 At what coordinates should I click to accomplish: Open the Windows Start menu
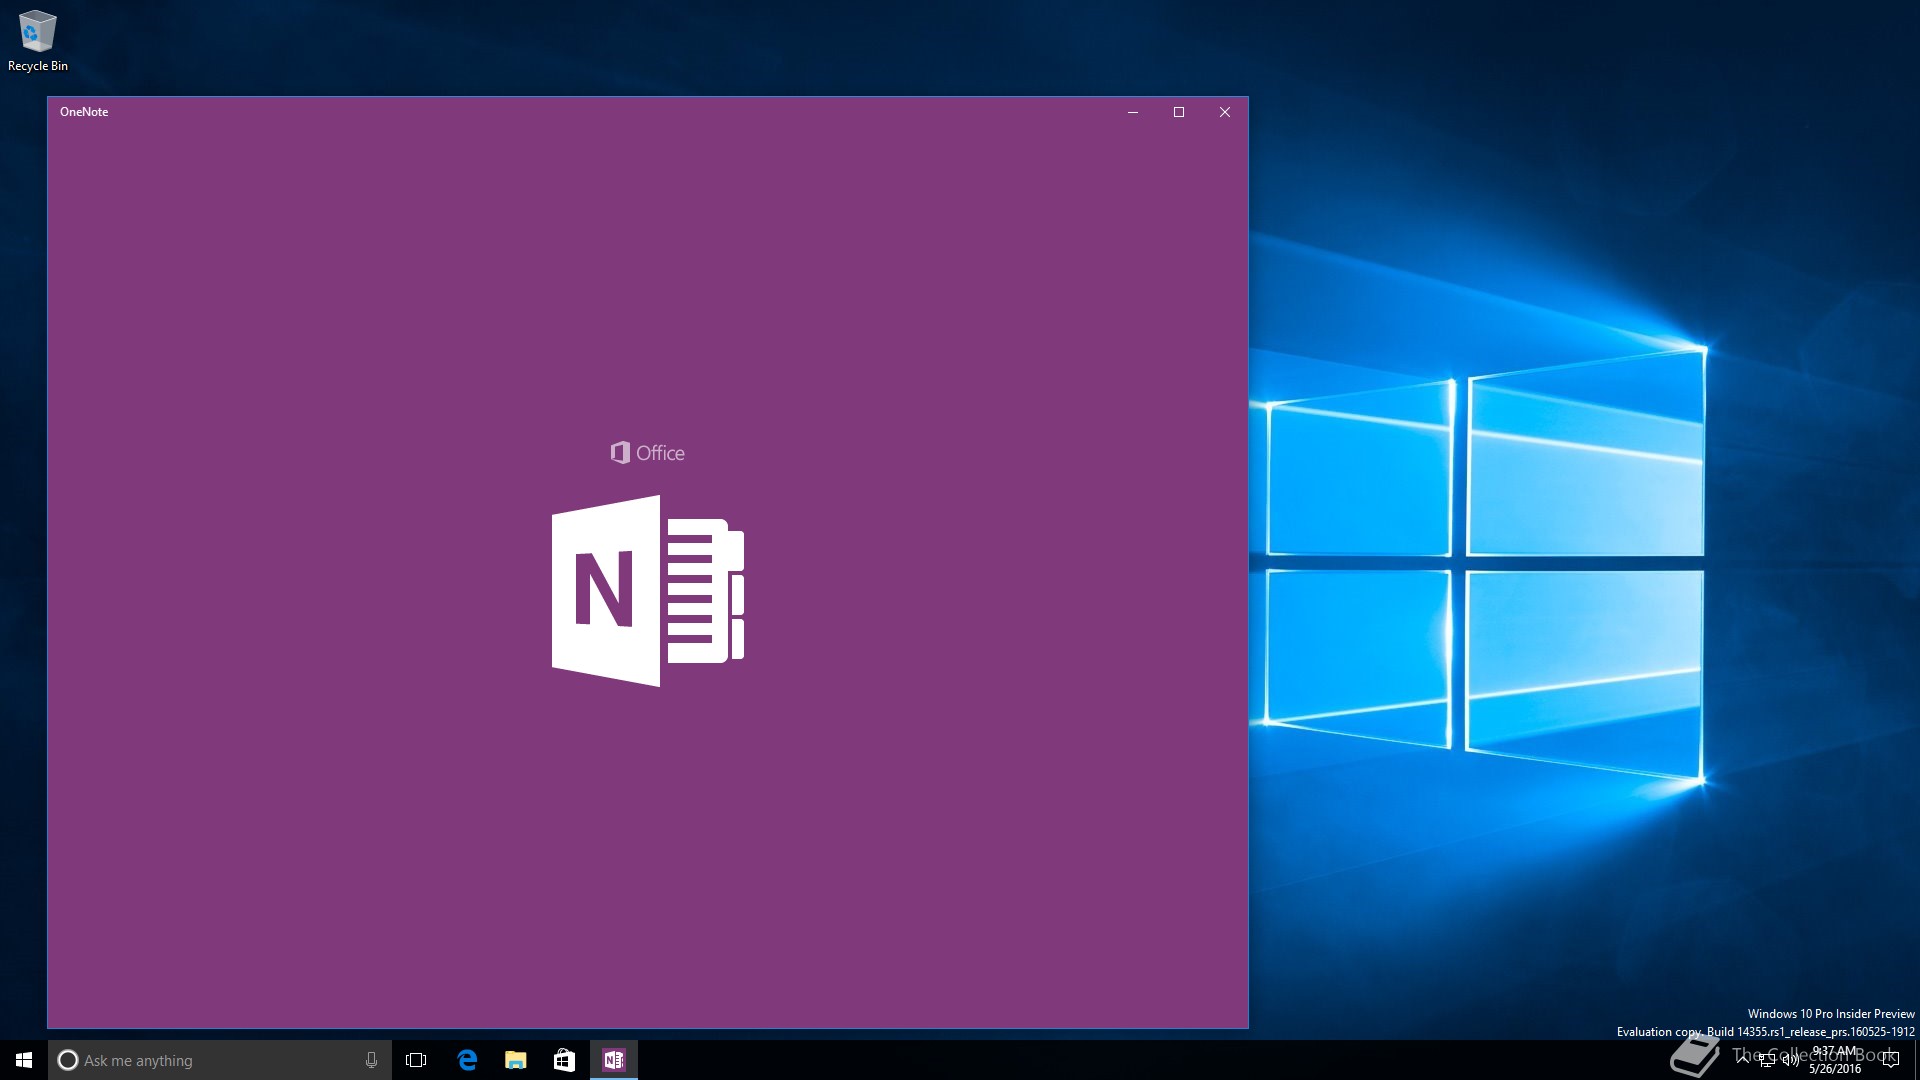(24, 1060)
